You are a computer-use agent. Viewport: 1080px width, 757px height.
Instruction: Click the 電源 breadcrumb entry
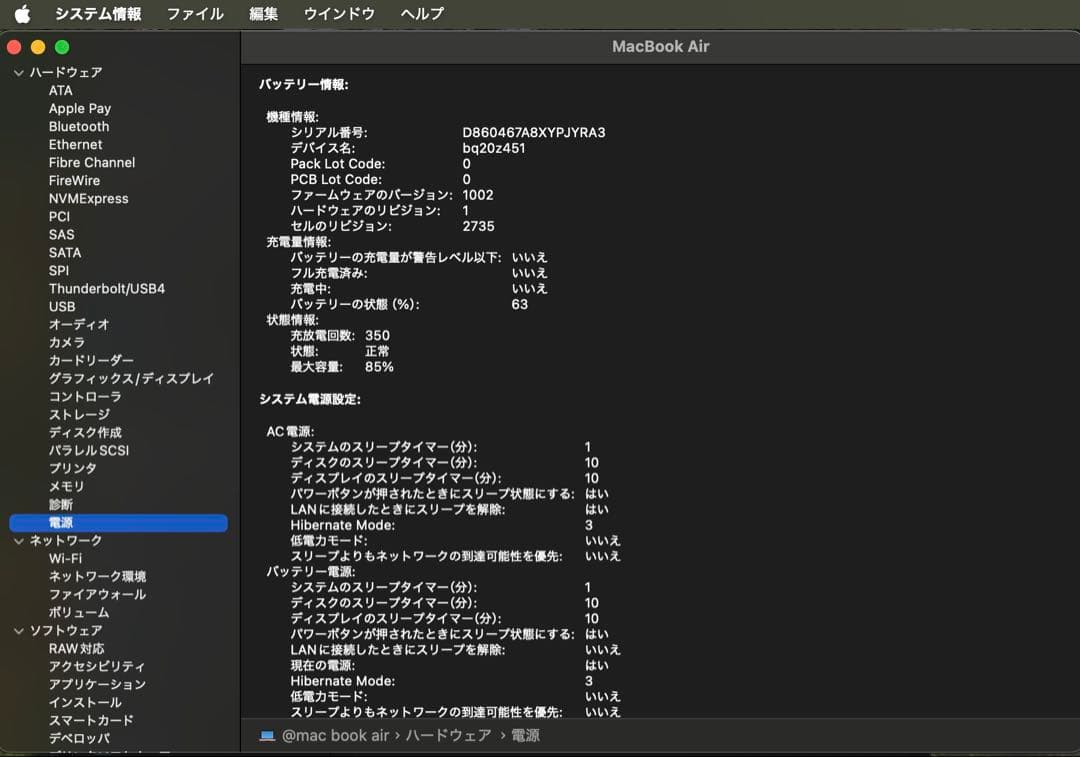click(524, 735)
